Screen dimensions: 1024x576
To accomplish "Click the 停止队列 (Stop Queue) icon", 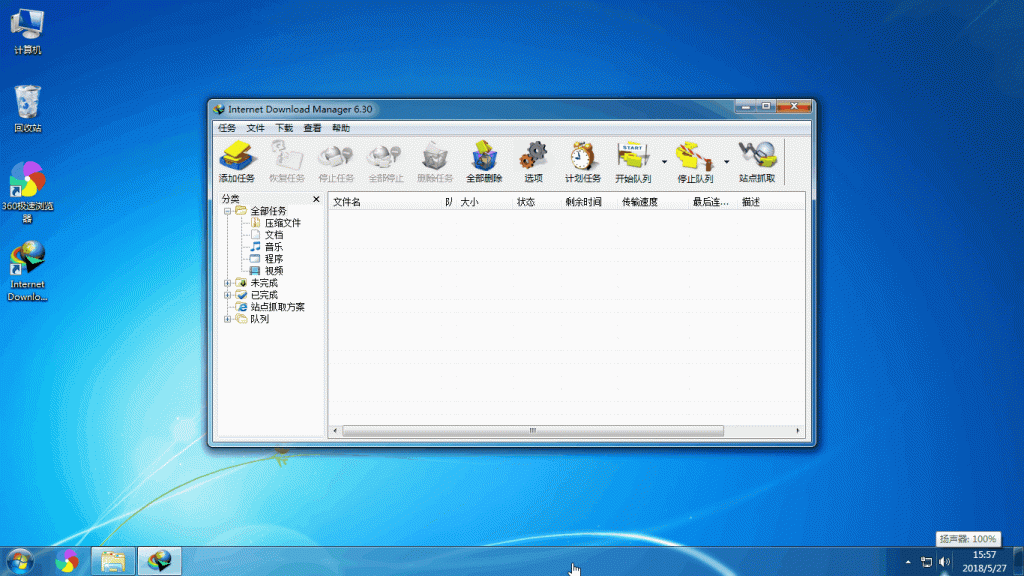I will point(695,161).
